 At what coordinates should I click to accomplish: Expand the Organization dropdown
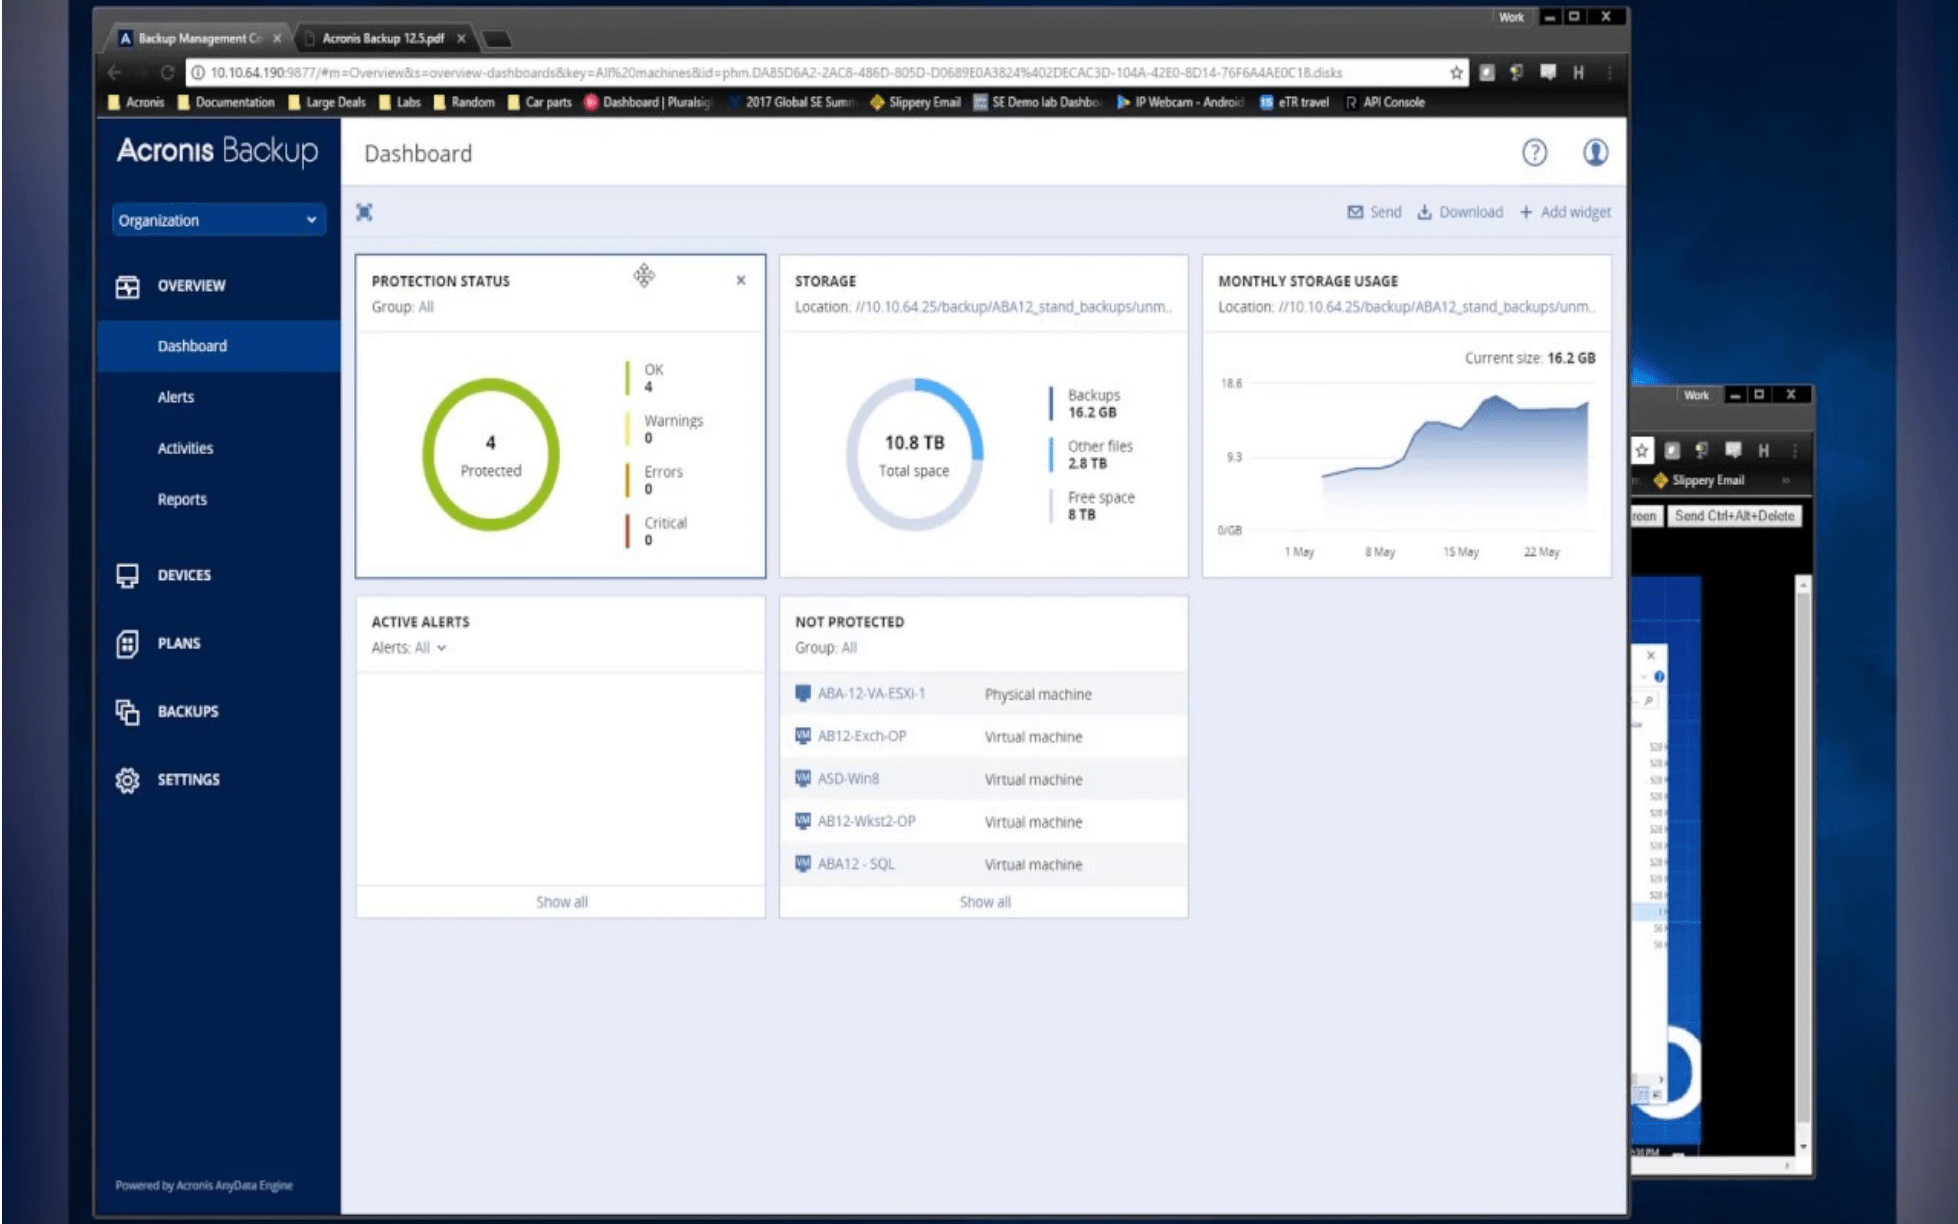click(217, 220)
